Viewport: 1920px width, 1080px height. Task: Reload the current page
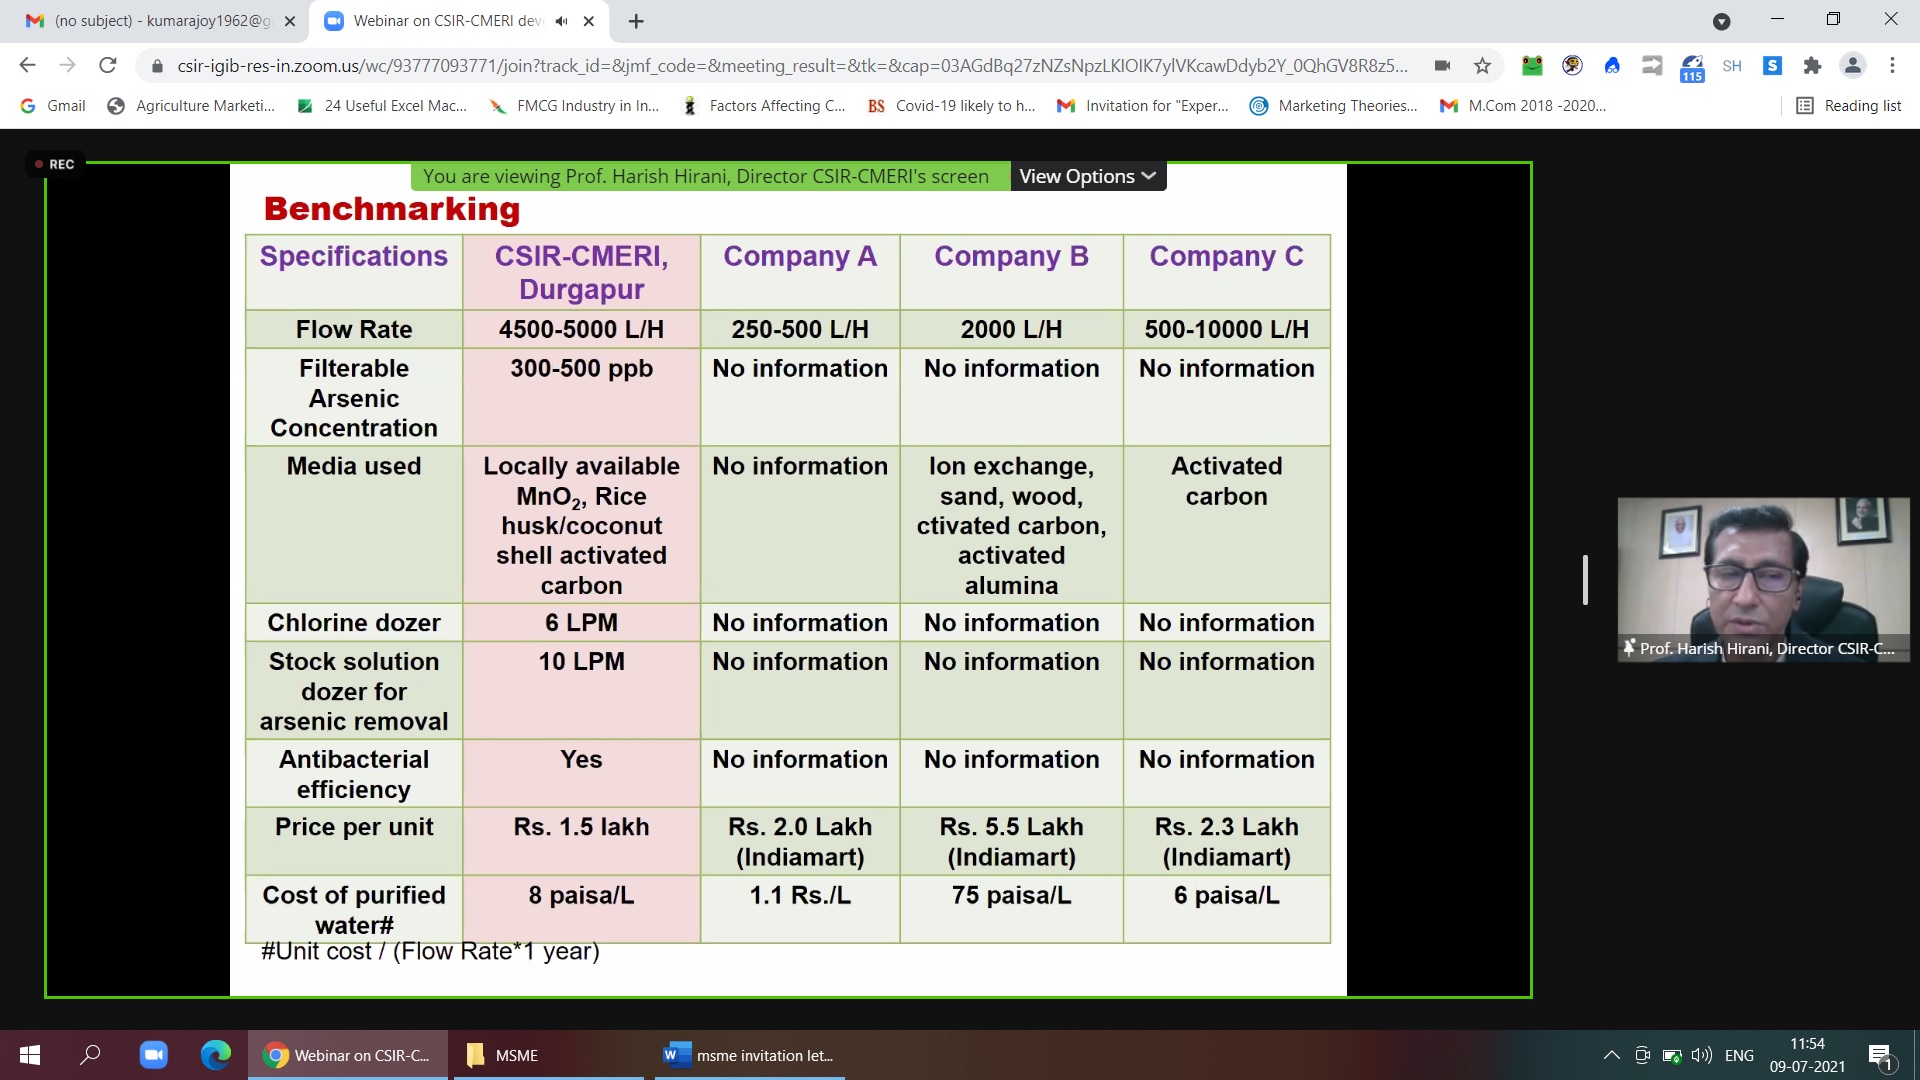coord(108,66)
